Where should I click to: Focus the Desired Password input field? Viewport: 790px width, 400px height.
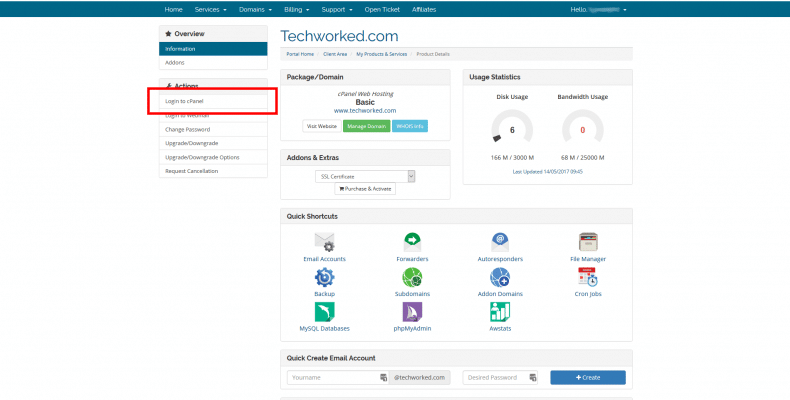coord(500,377)
